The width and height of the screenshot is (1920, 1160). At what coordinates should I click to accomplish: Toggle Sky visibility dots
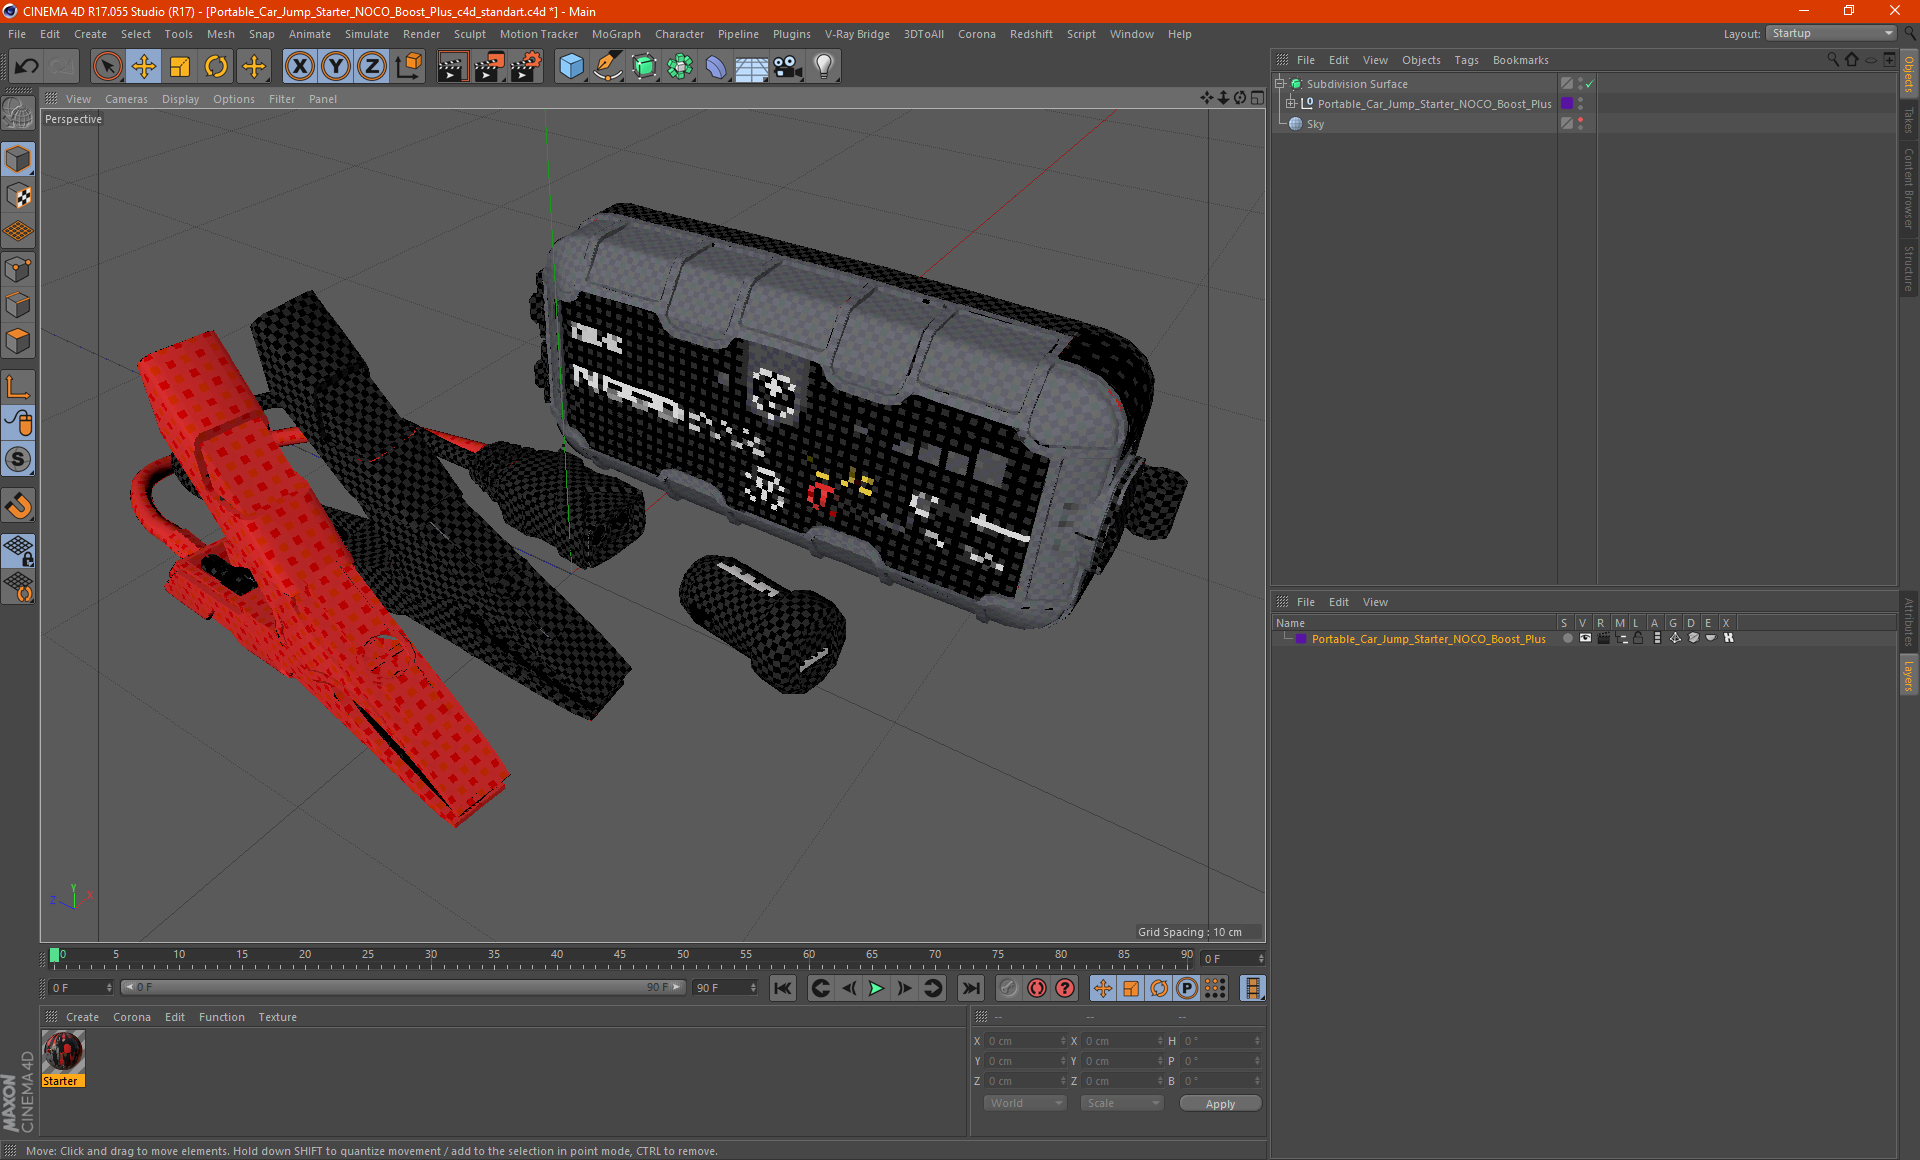tap(1580, 124)
